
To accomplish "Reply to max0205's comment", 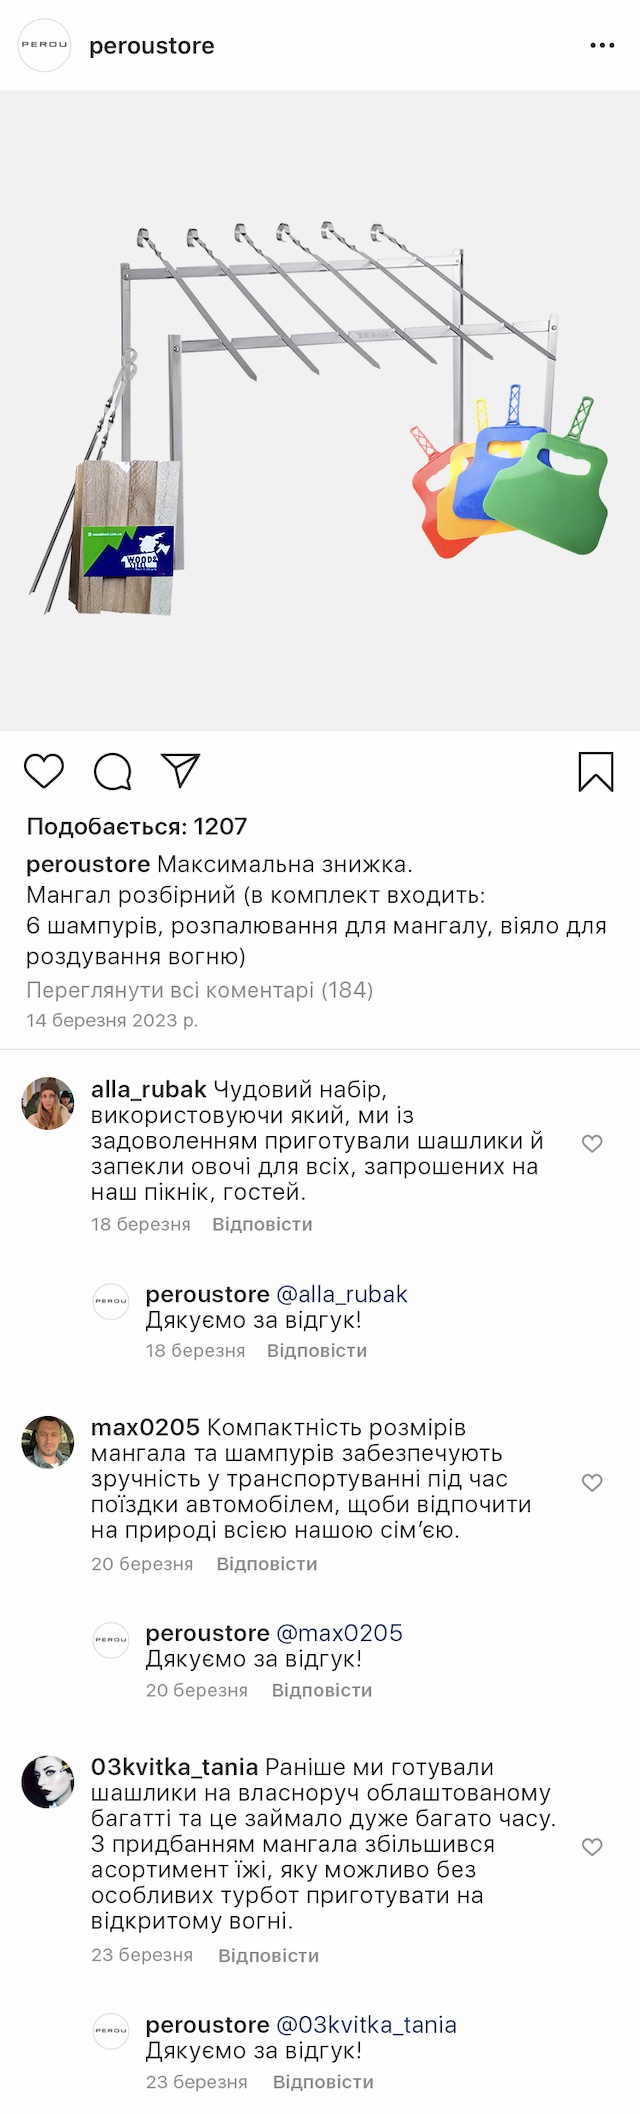I will [x=267, y=1564].
